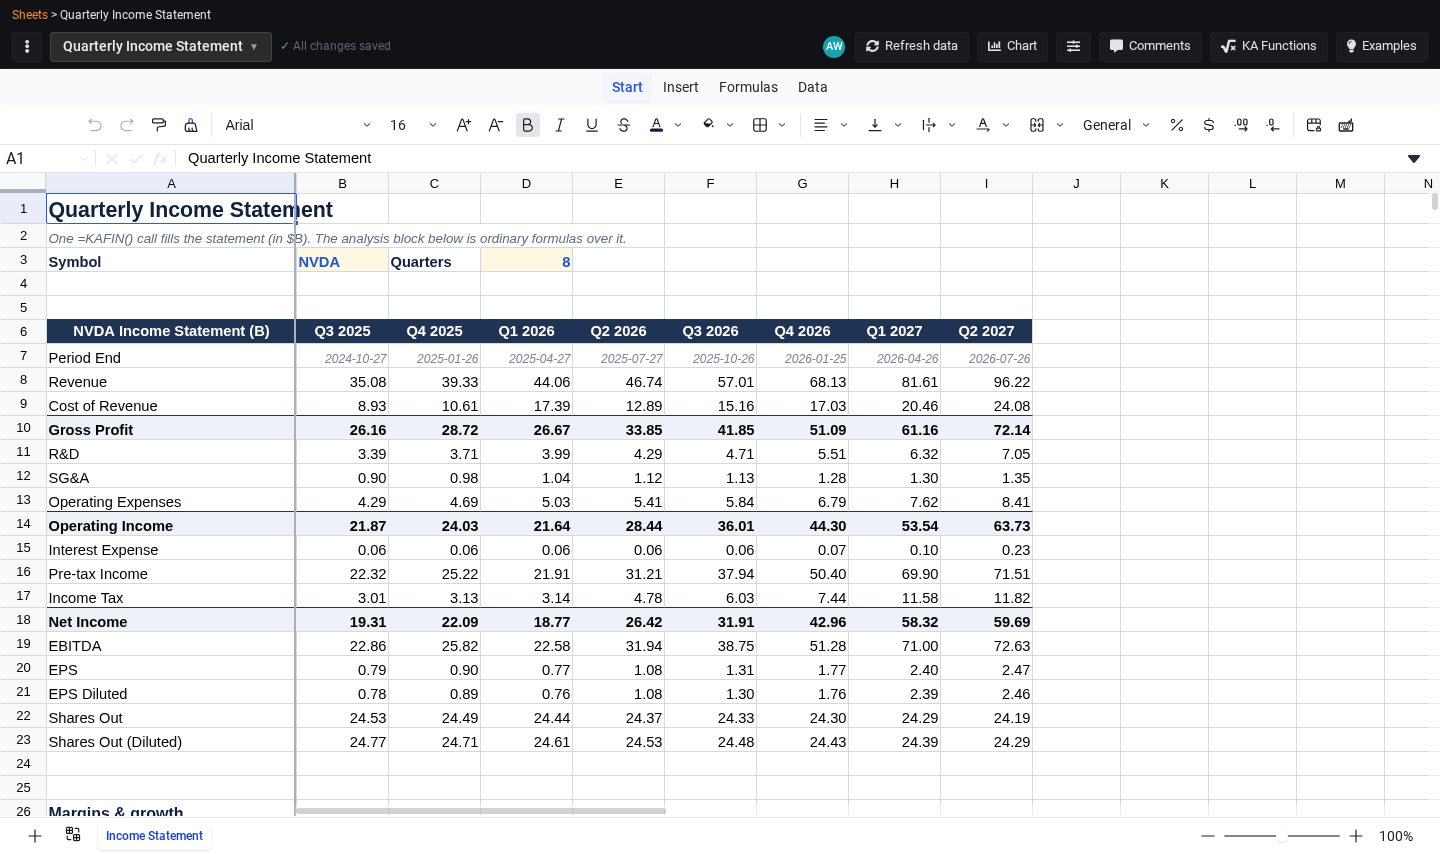Viewport: 1440px width, 854px height.
Task: Open the three-dot main menu
Action: coord(27,46)
